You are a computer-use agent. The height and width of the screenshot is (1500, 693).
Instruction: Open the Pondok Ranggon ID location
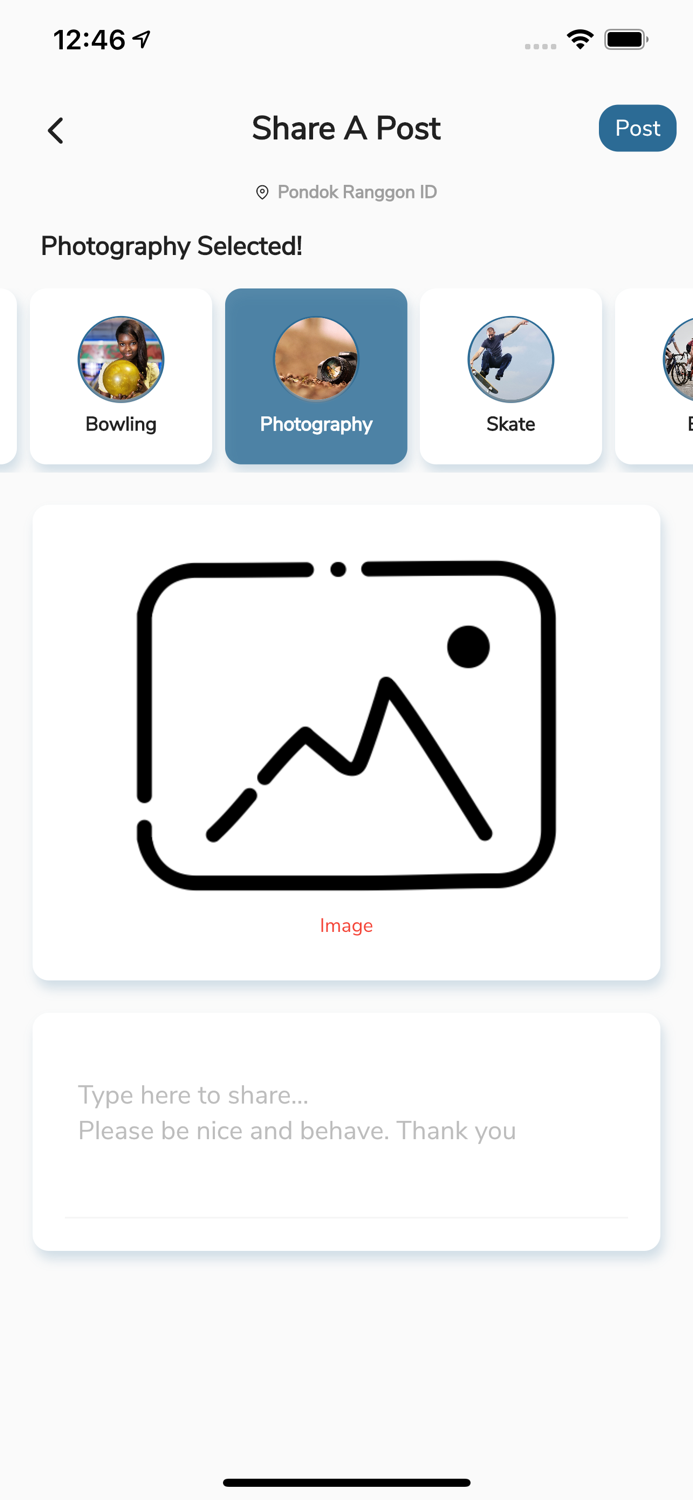(x=357, y=192)
